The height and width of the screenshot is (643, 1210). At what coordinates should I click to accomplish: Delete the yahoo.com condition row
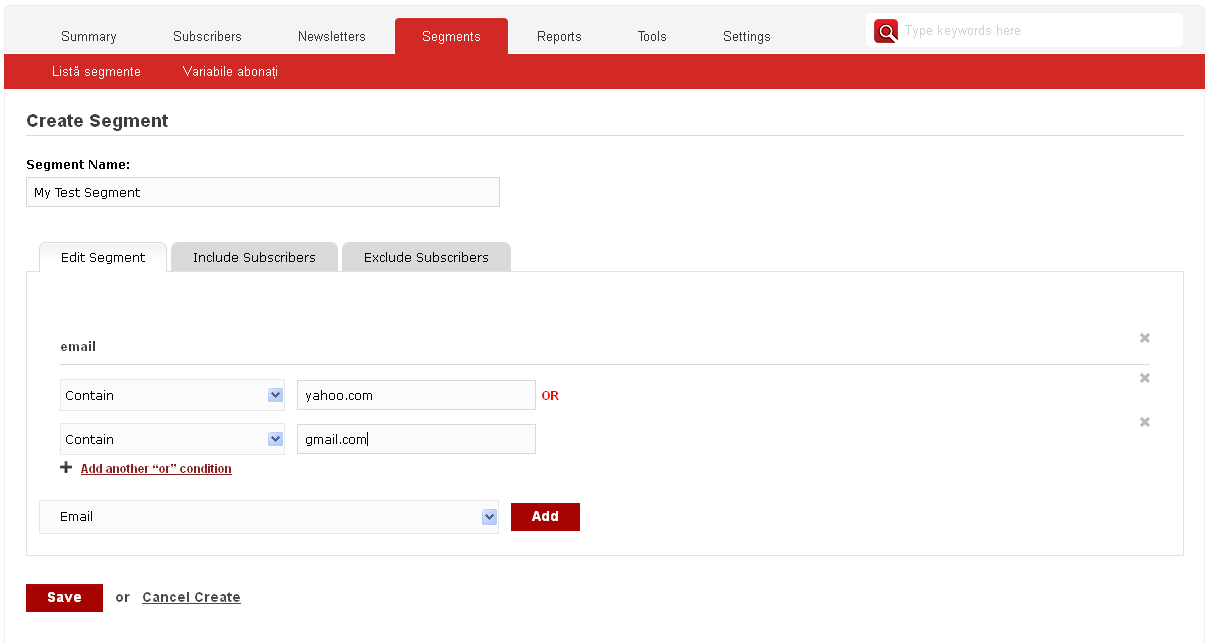1145,378
